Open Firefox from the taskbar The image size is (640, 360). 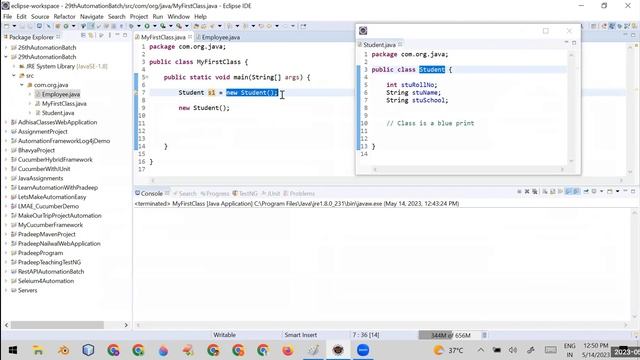click(x=288, y=350)
